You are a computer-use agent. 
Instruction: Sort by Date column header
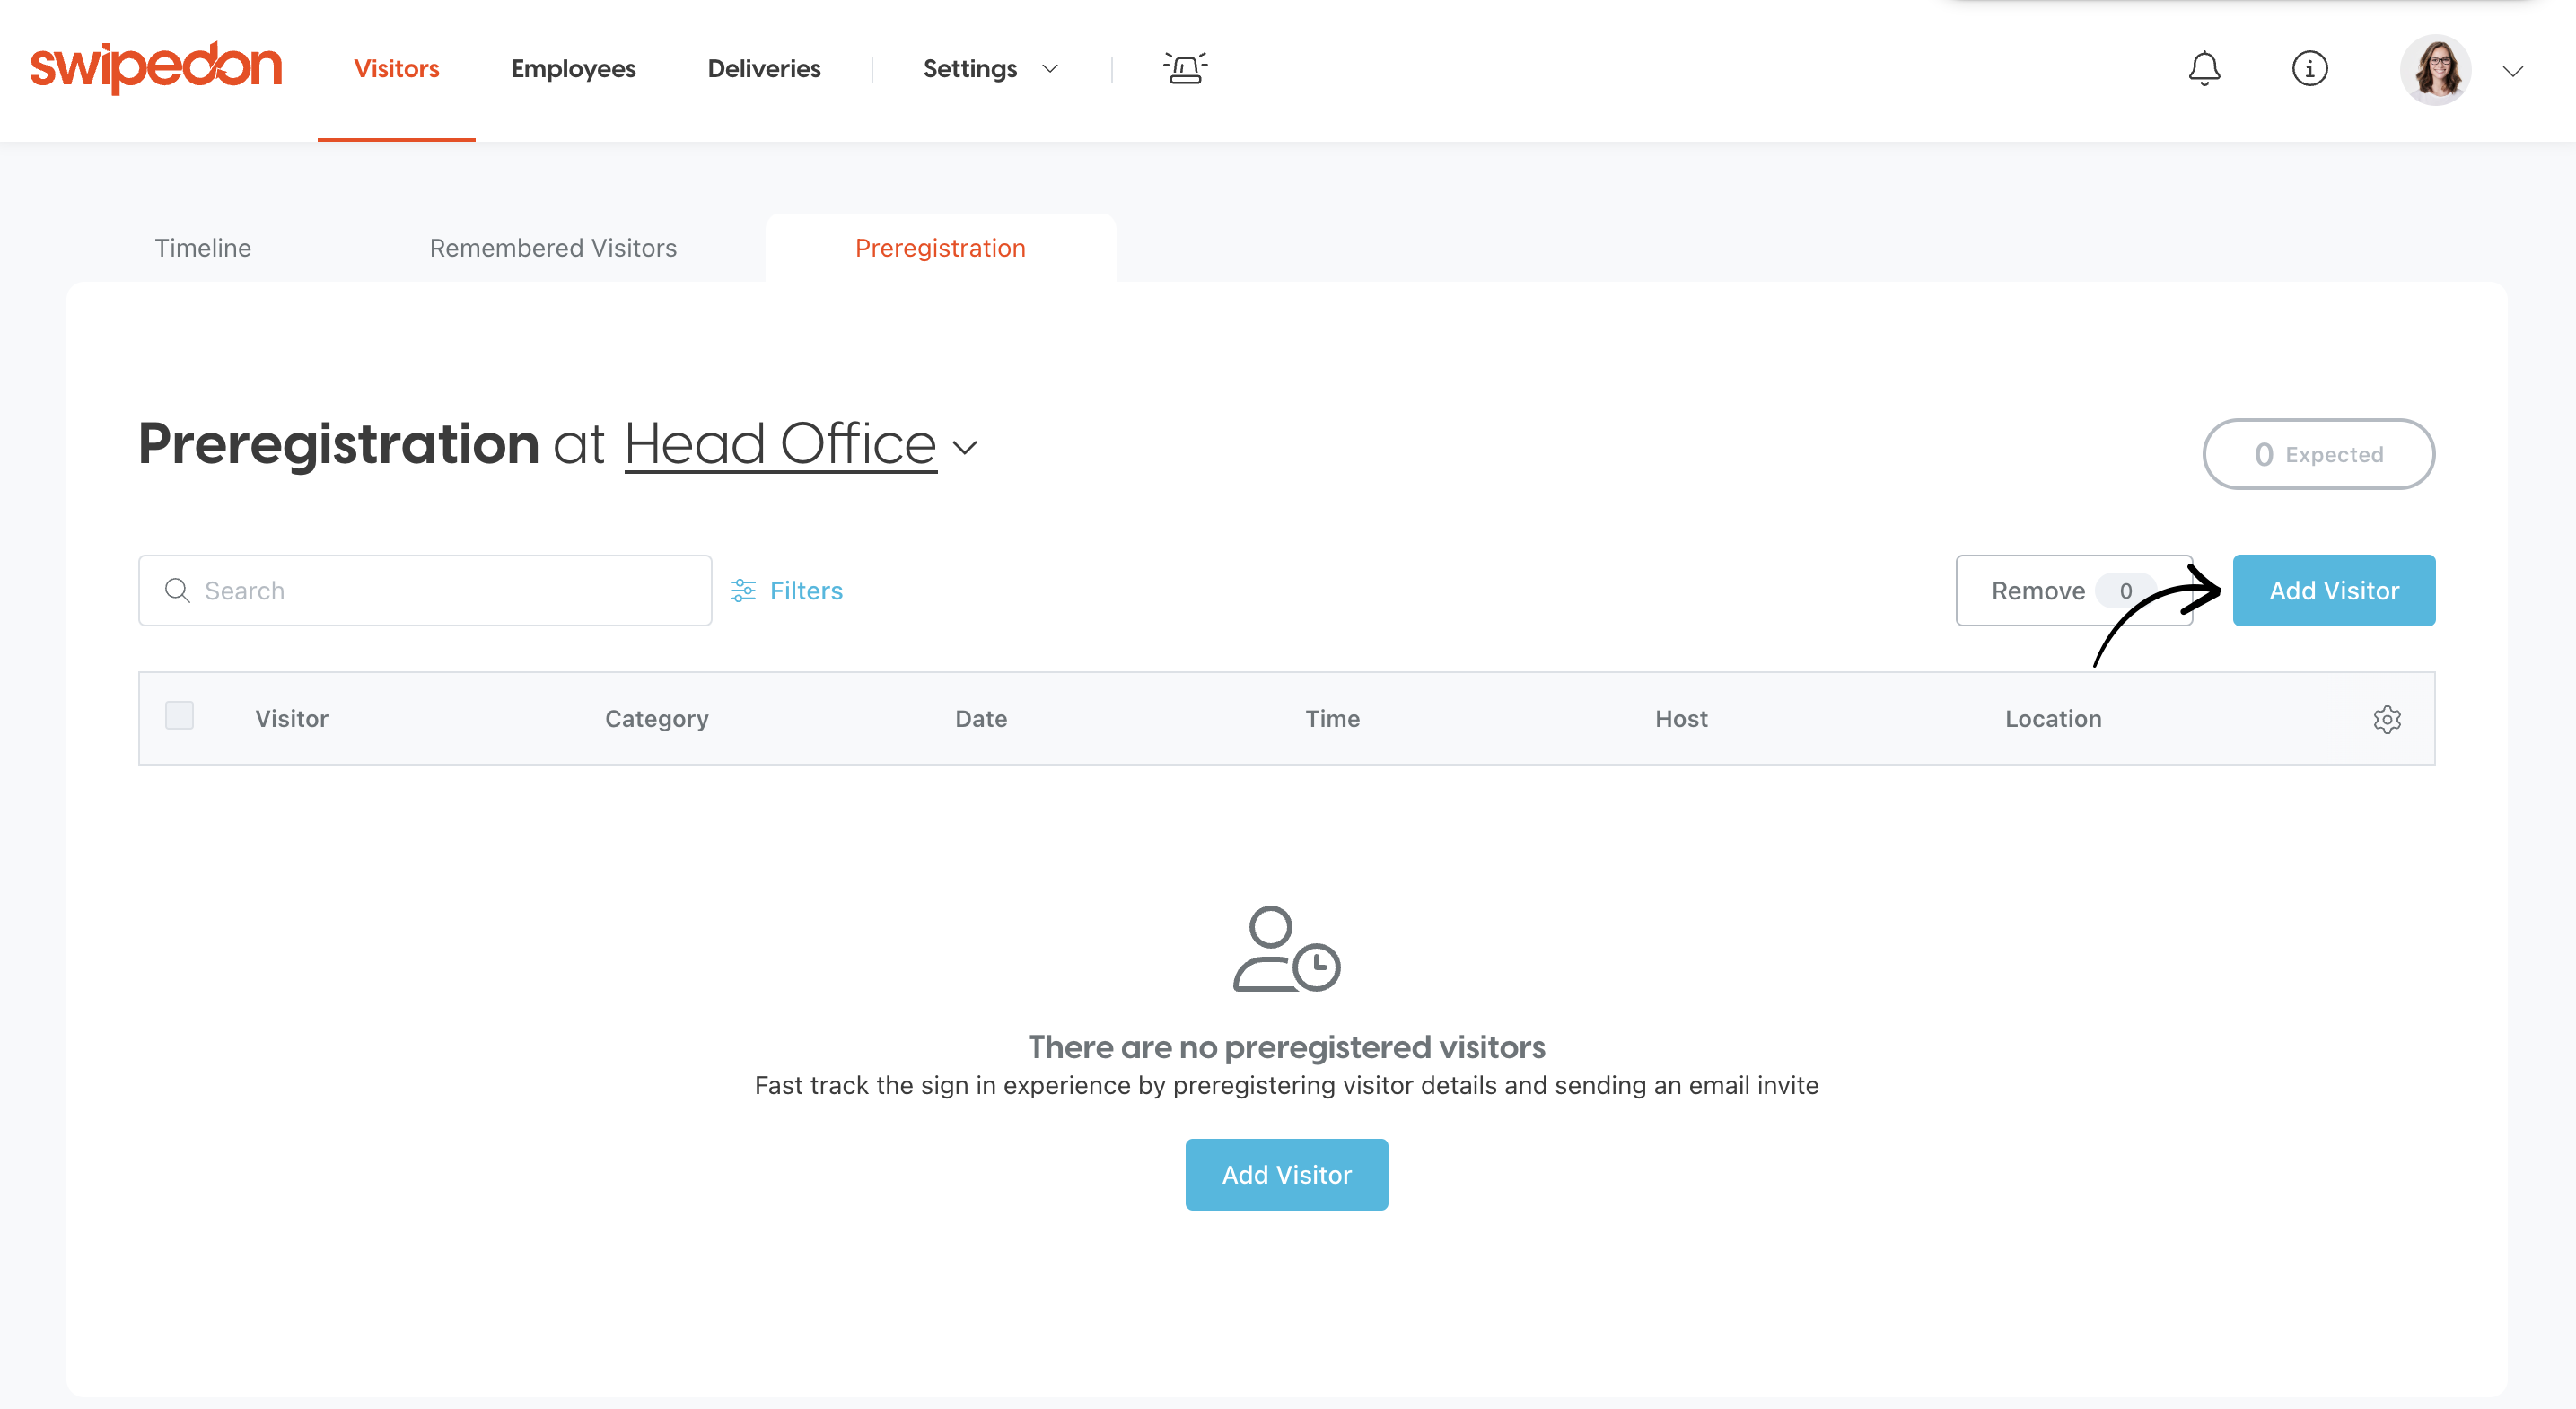coord(981,718)
